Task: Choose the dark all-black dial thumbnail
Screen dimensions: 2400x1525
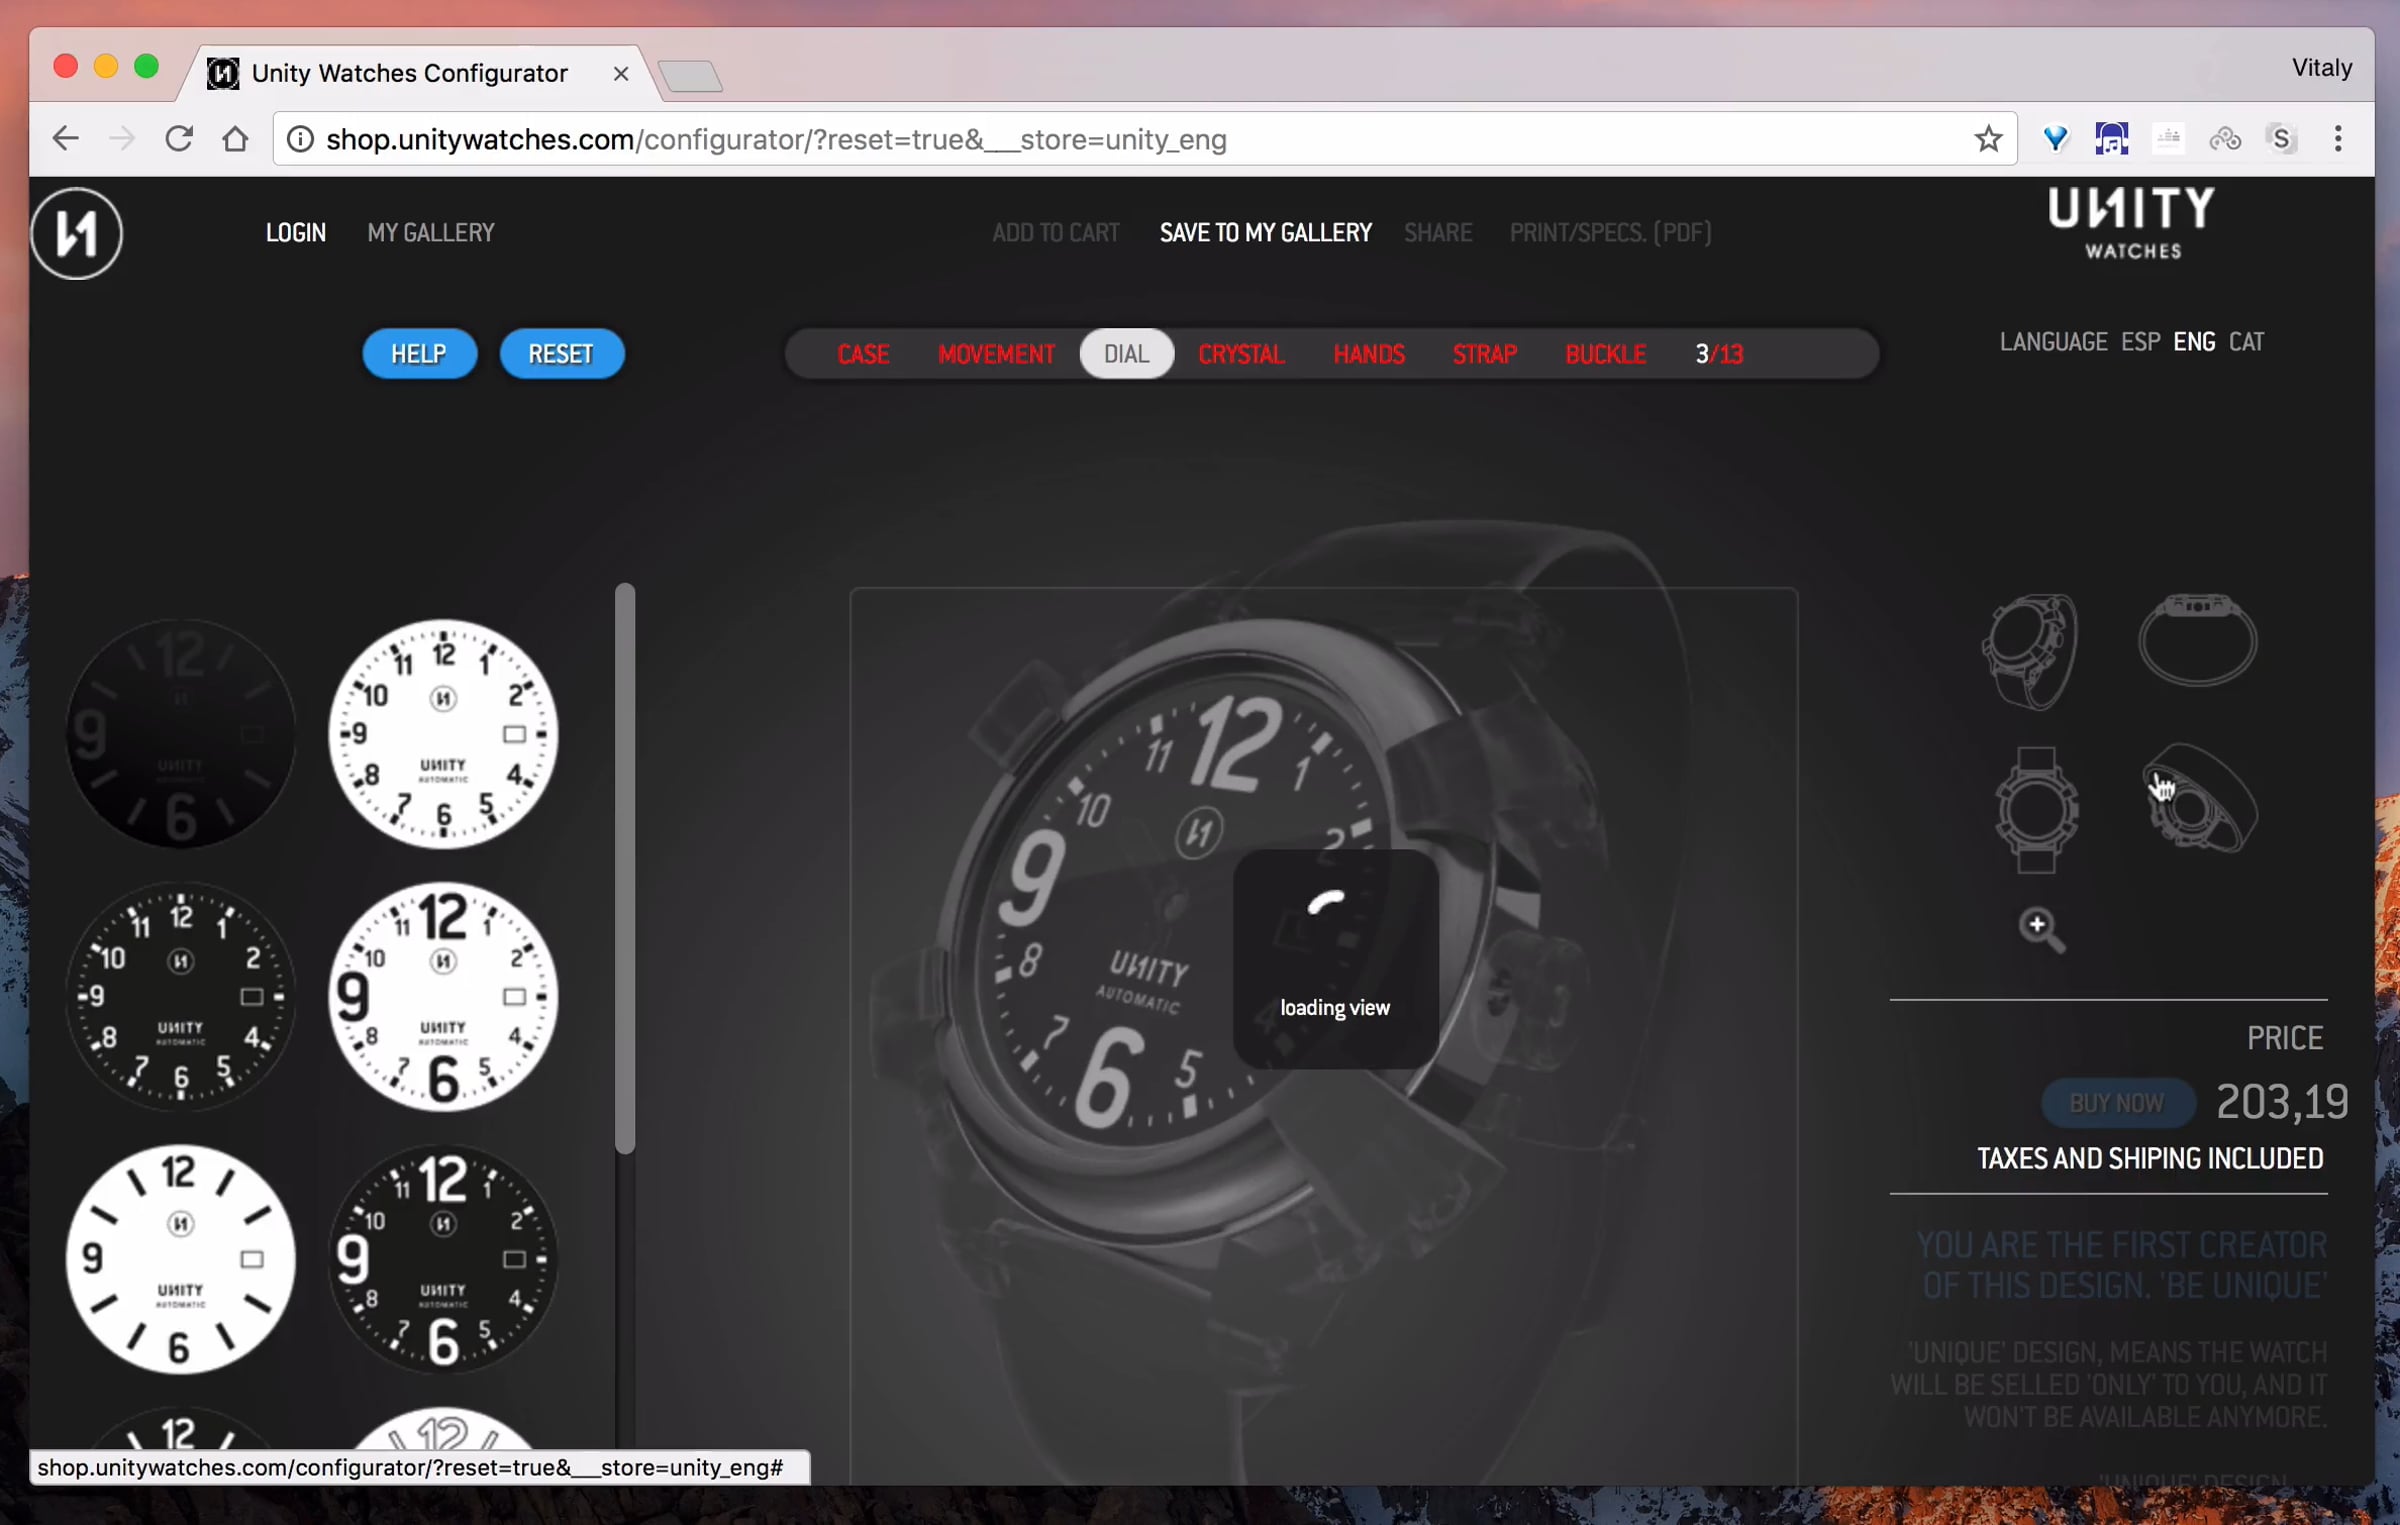Action: coord(180,734)
